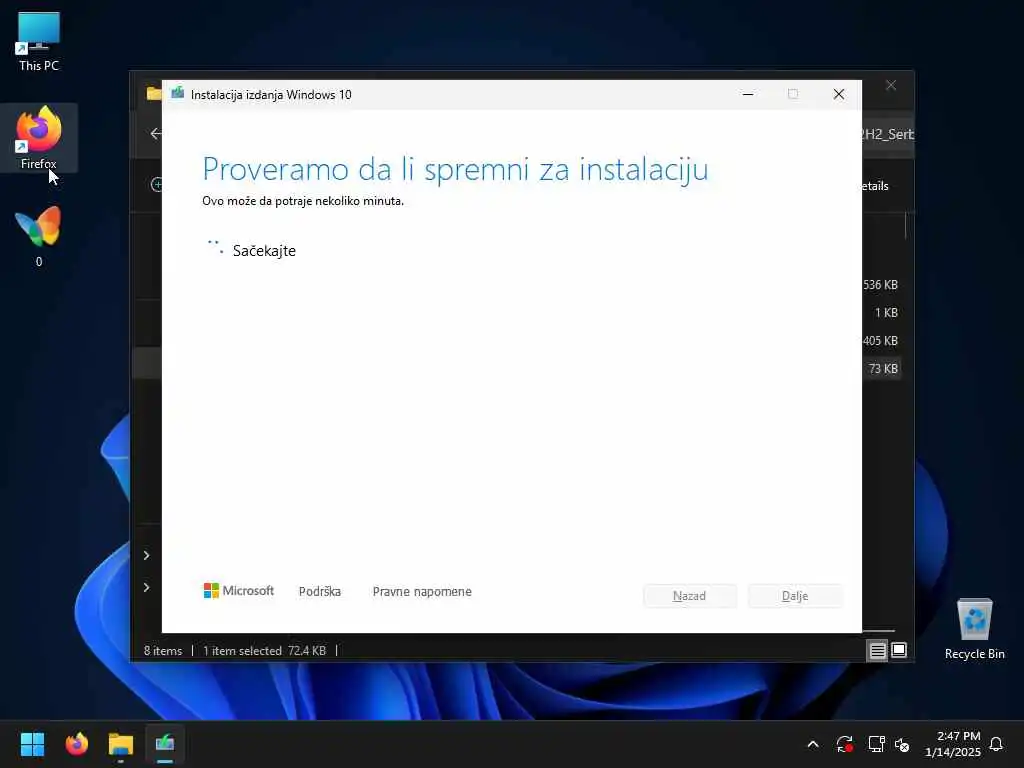Open the This PC desktop icon
The width and height of the screenshot is (1024, 768).
tap(39, 41)
